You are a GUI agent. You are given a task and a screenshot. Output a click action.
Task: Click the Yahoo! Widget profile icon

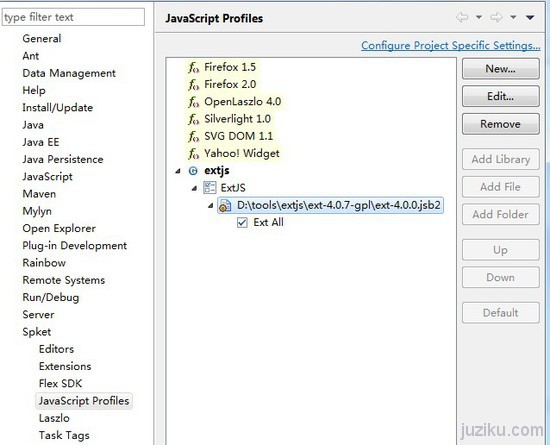[194, 154]
